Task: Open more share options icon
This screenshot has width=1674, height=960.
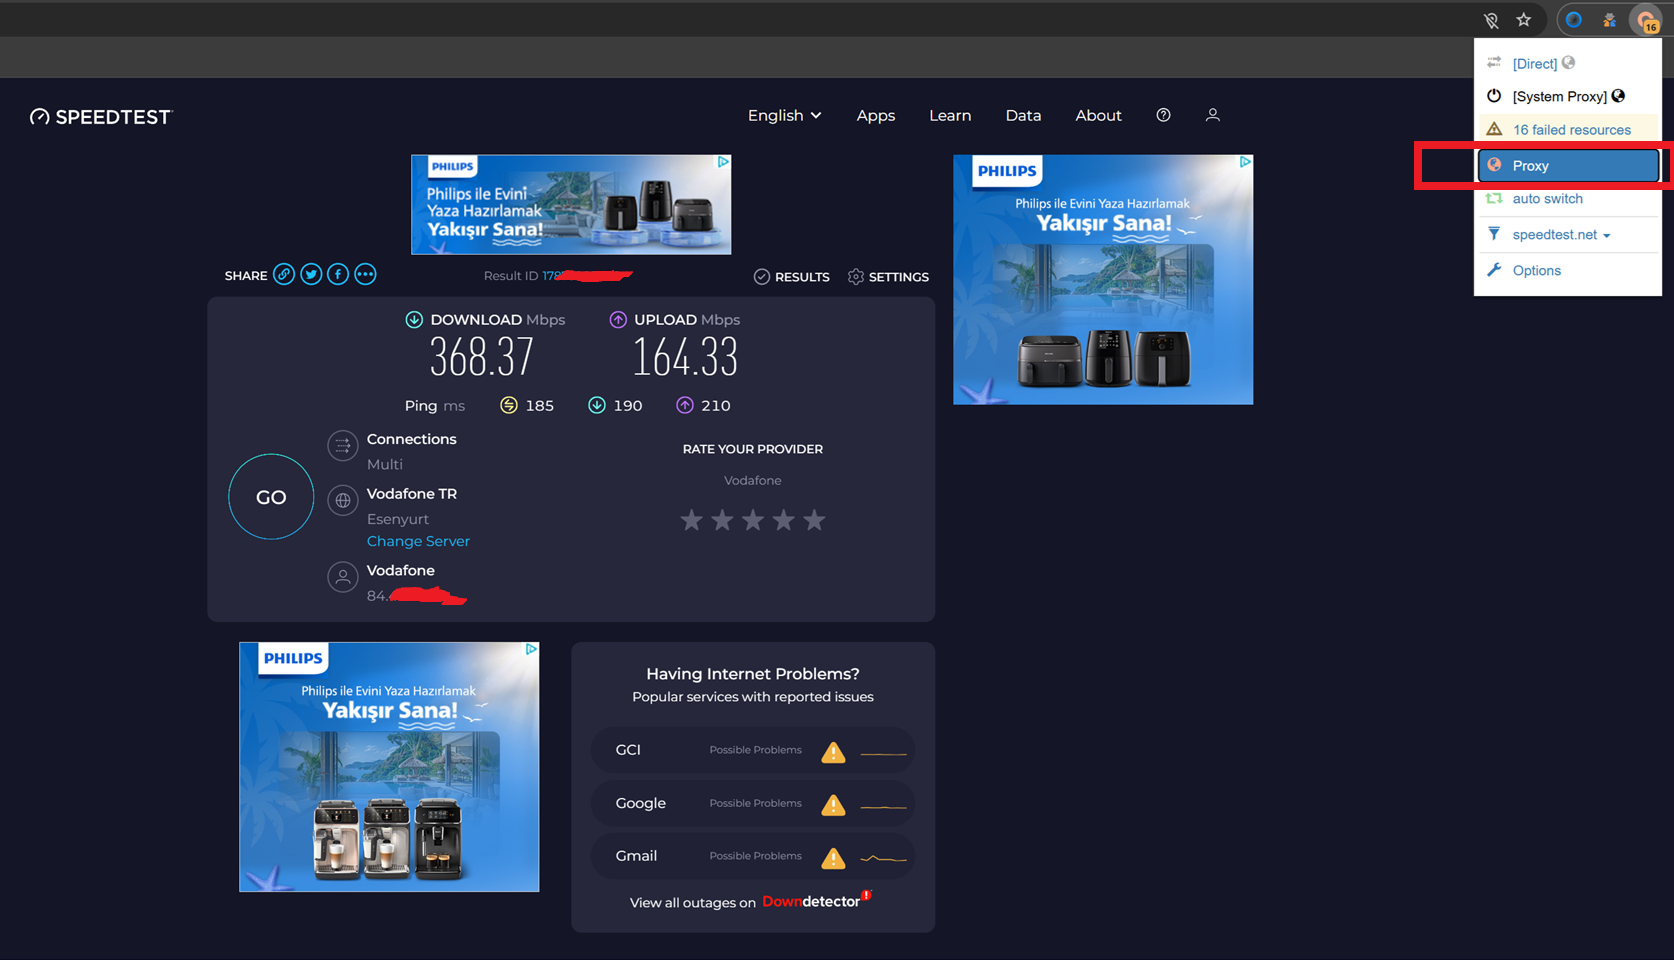Action: [365, 274]
